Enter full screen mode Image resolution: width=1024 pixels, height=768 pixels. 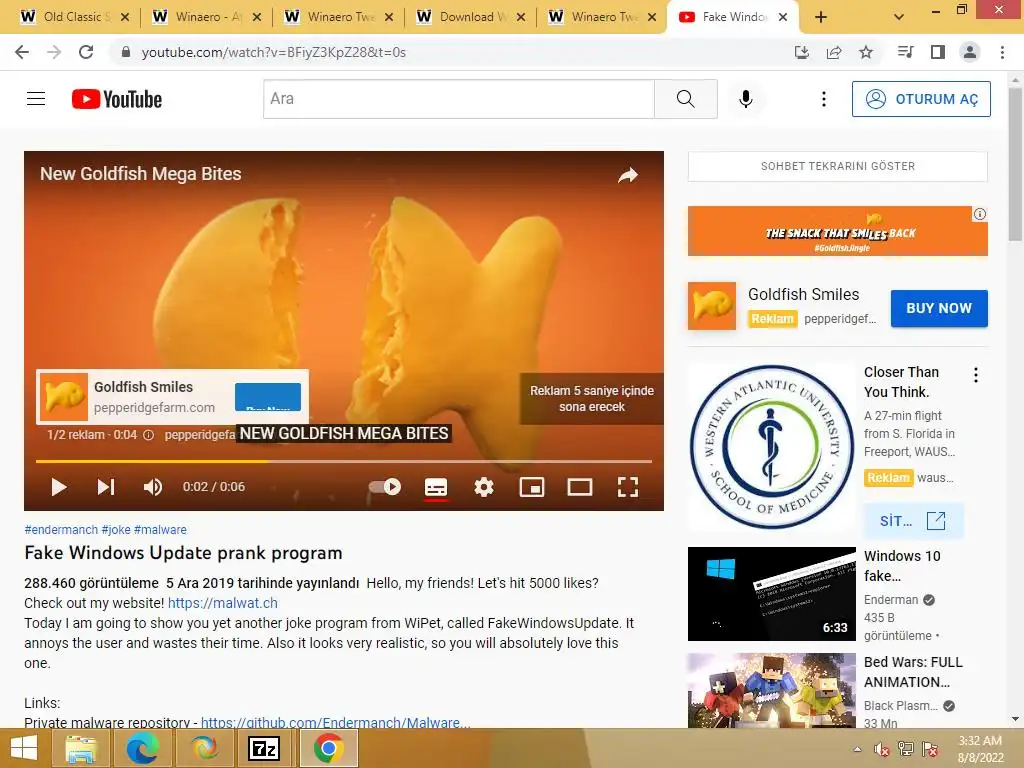[x=628, y=487]
